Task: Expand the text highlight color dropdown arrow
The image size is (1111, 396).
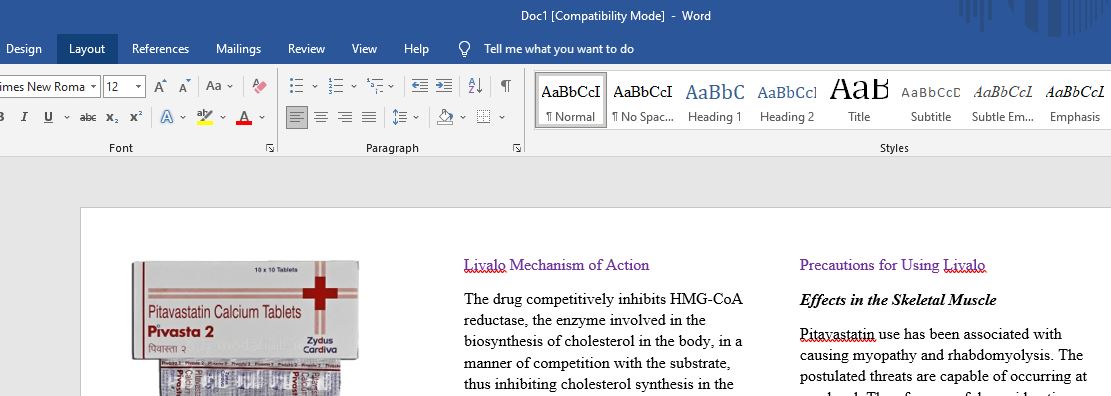Action: coord(222,118)
